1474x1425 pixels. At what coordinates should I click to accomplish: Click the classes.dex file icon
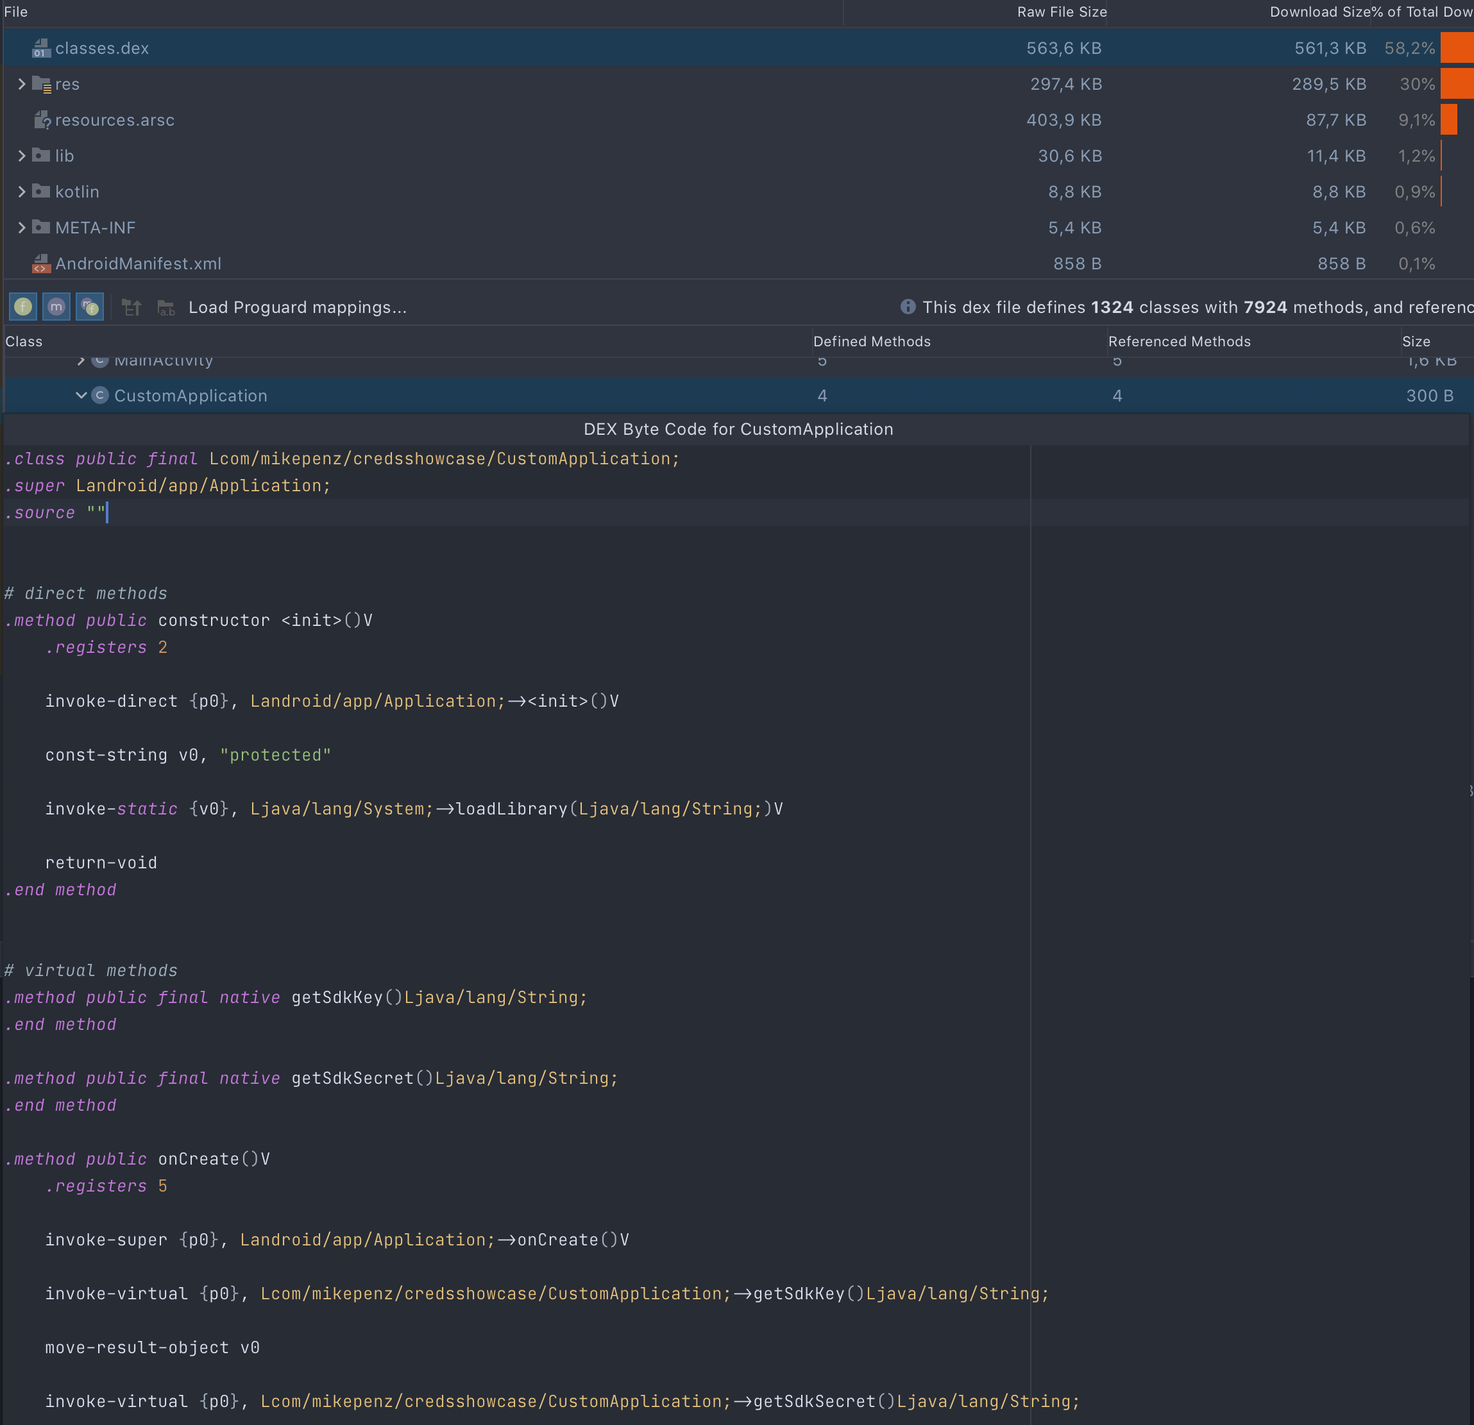click(x=41, y=48)
